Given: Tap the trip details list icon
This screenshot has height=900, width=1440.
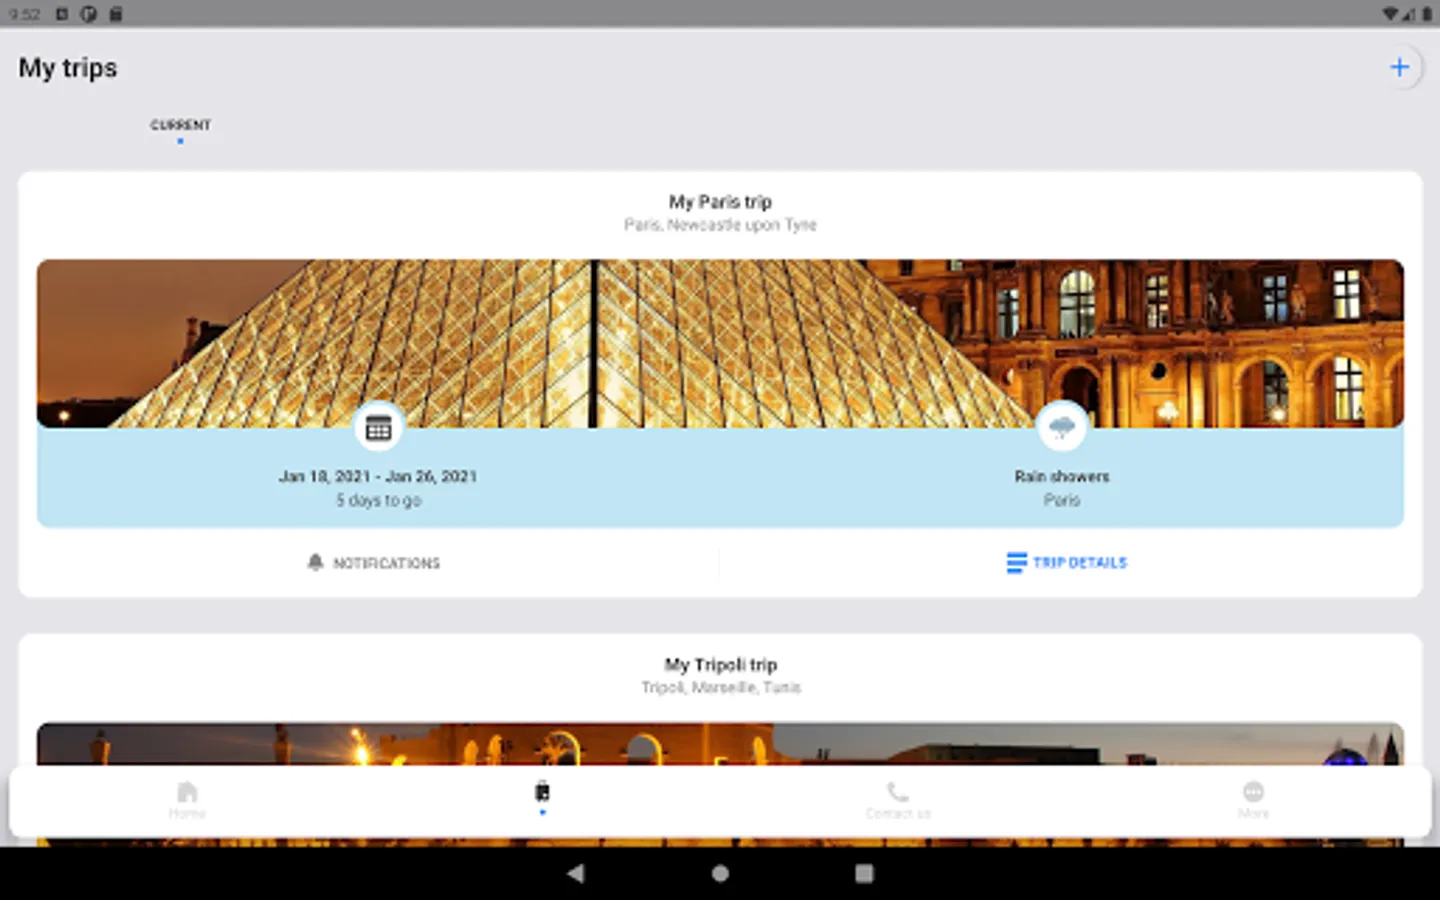Looking at the screenshot, I should [1016, 563].
